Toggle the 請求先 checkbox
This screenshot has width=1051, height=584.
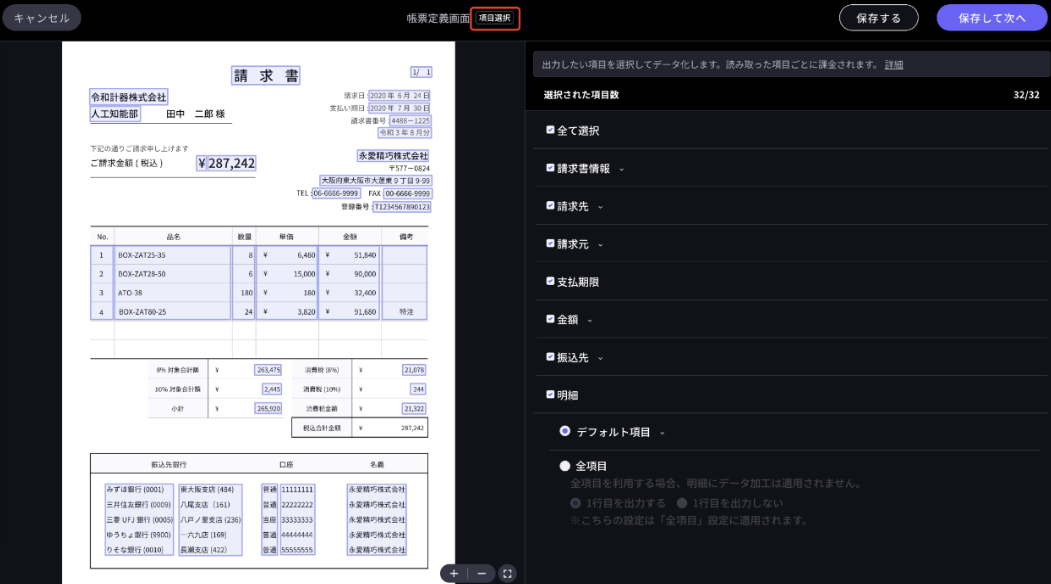coord(550,206)
